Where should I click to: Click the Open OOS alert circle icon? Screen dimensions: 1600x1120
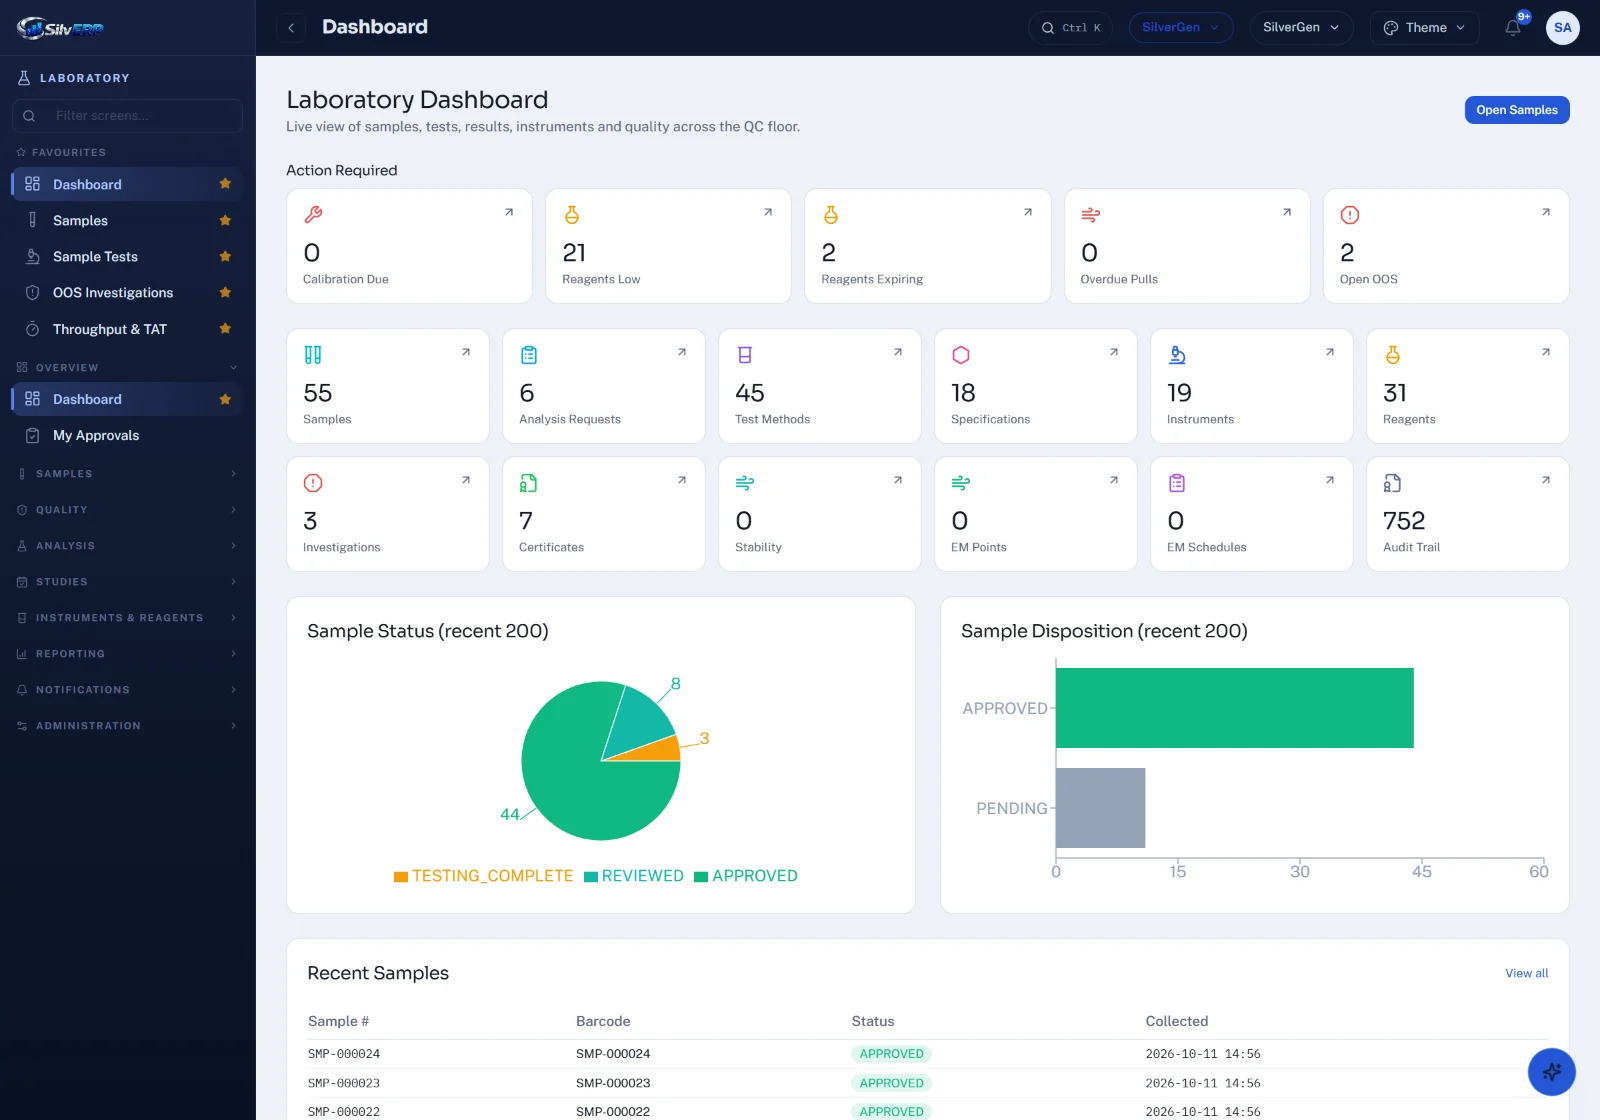pos(1350,215)
